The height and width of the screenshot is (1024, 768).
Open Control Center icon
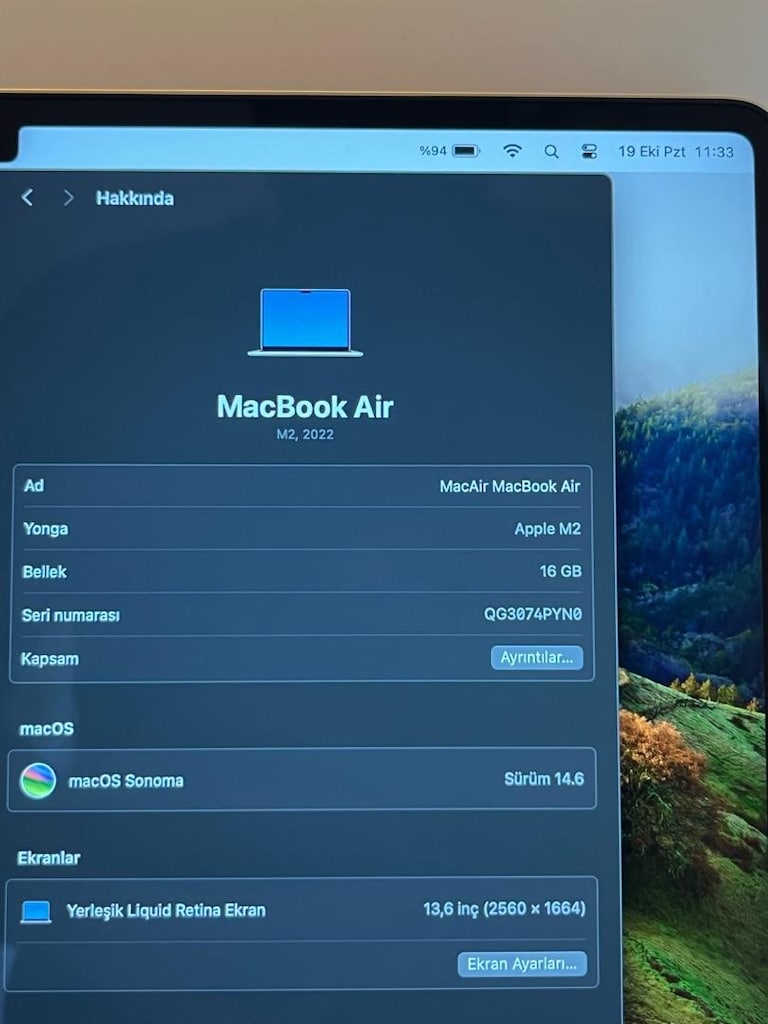coord(589,152)
